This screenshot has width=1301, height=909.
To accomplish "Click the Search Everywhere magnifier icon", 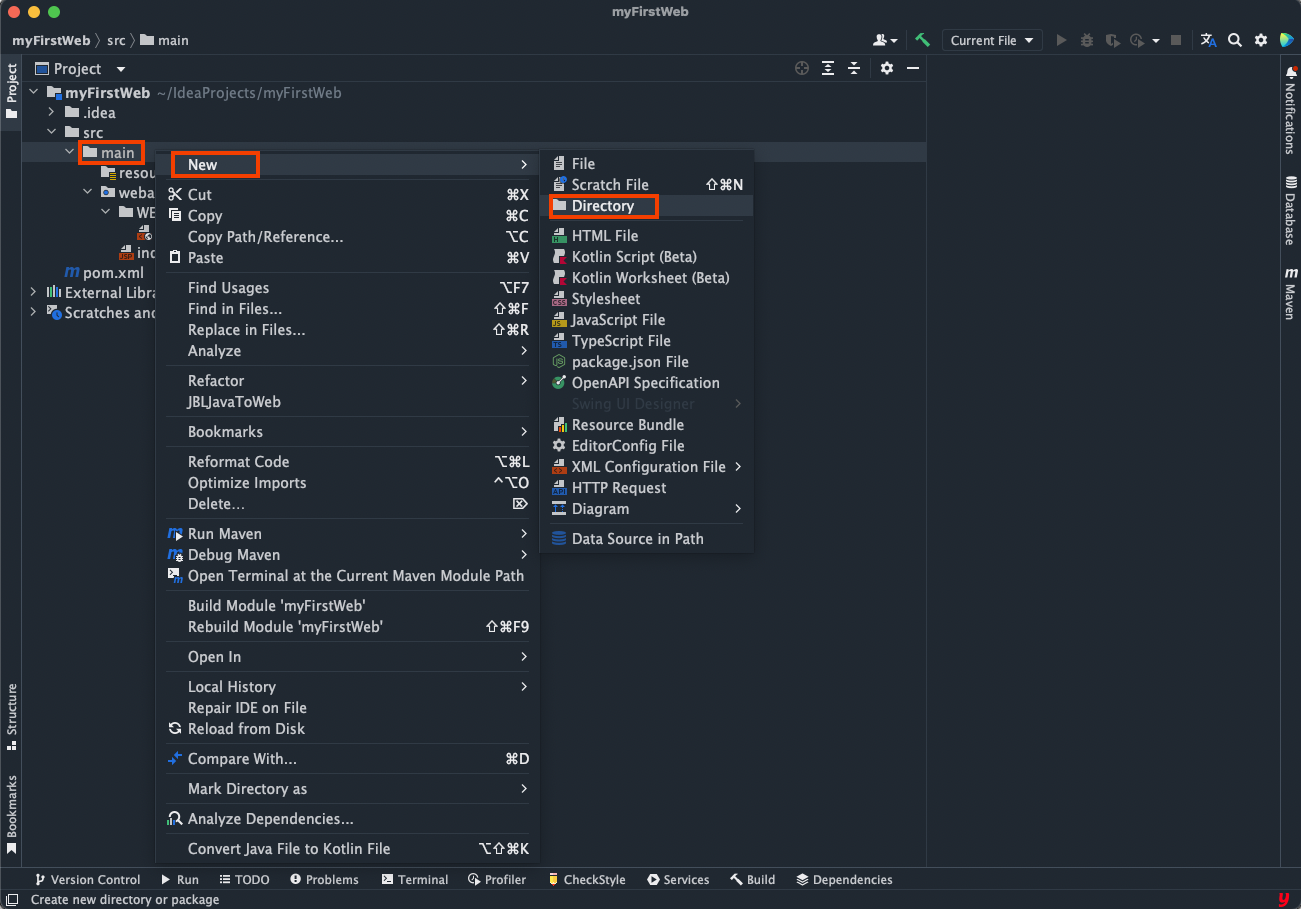I will click(1235, 40).
